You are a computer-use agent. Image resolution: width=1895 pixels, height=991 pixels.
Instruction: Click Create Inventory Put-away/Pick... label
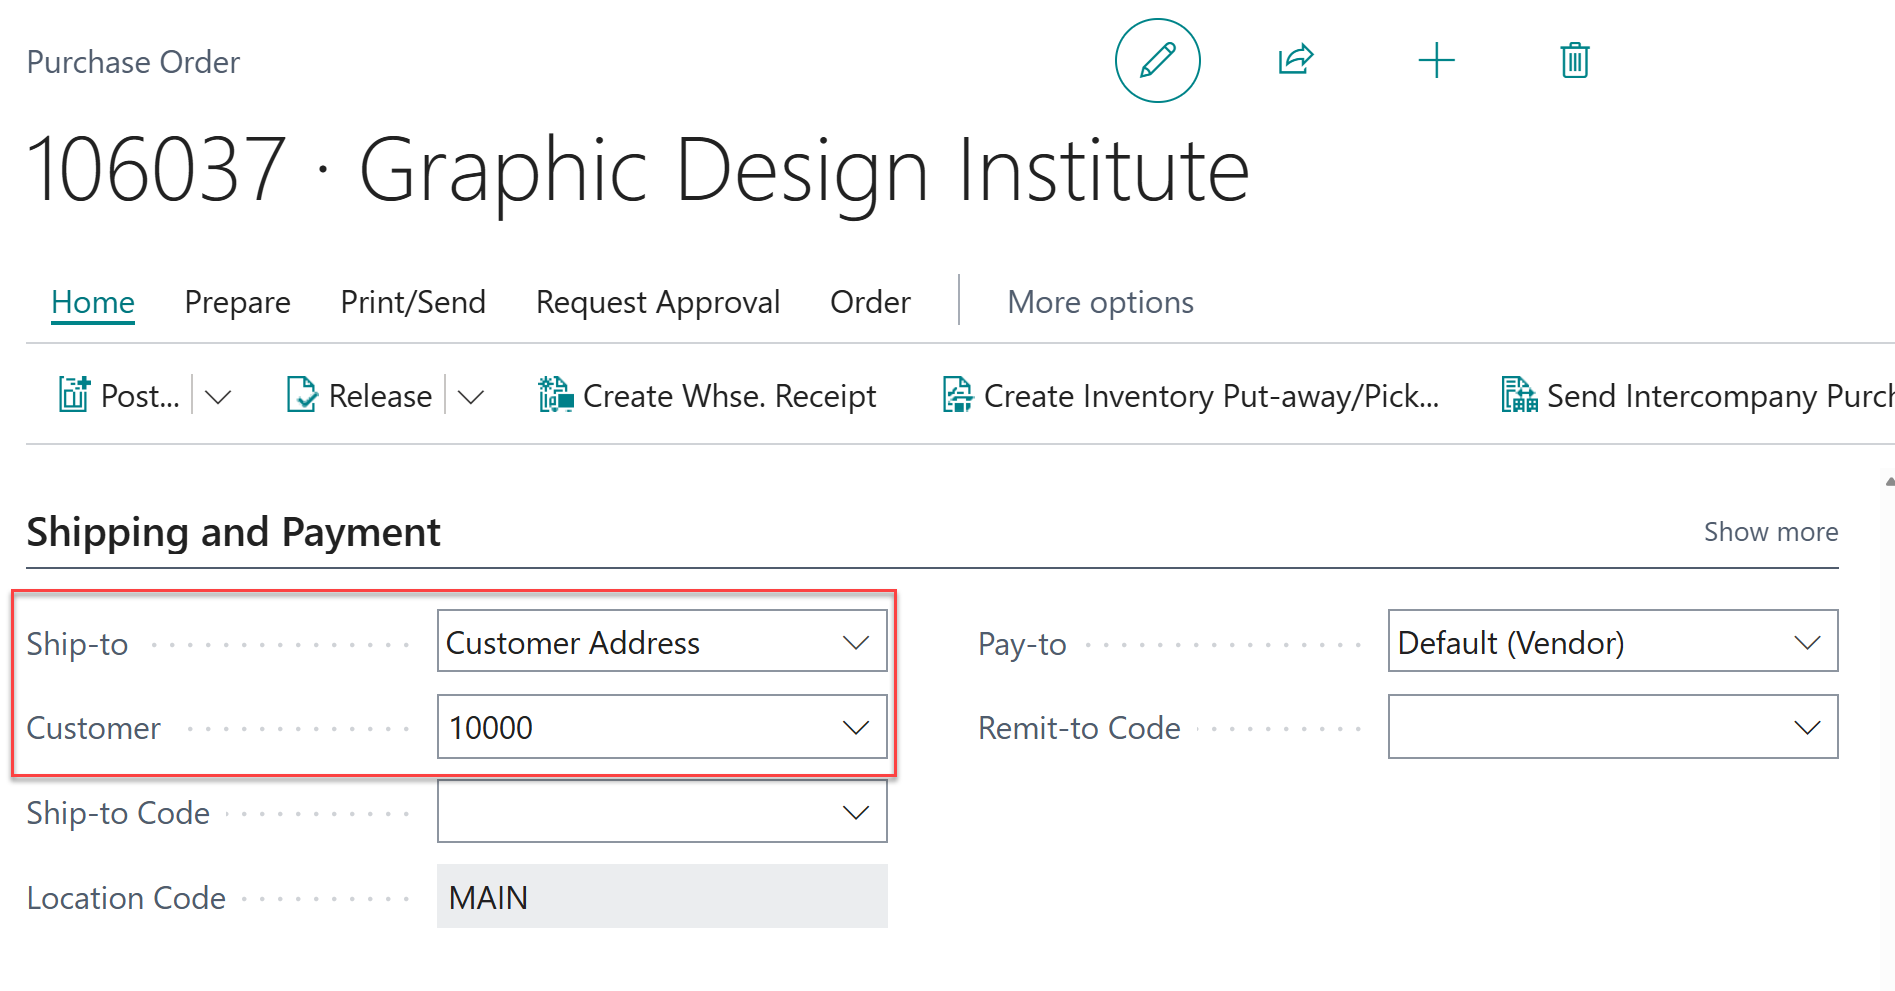tap(1212, 397)
